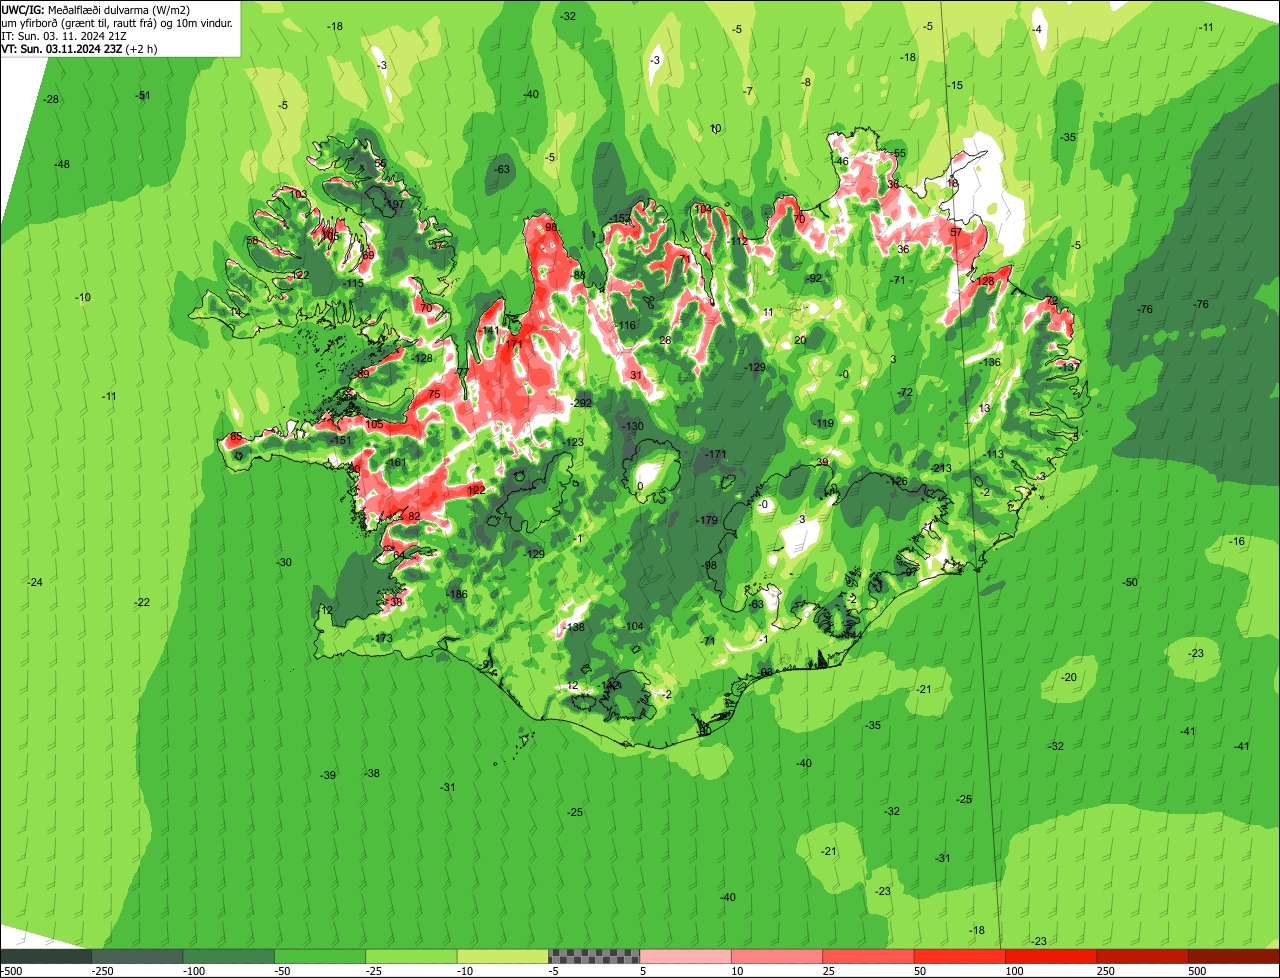Click map value '-123'
Screen dimensions: 1280x978
(x=573, y=443)
